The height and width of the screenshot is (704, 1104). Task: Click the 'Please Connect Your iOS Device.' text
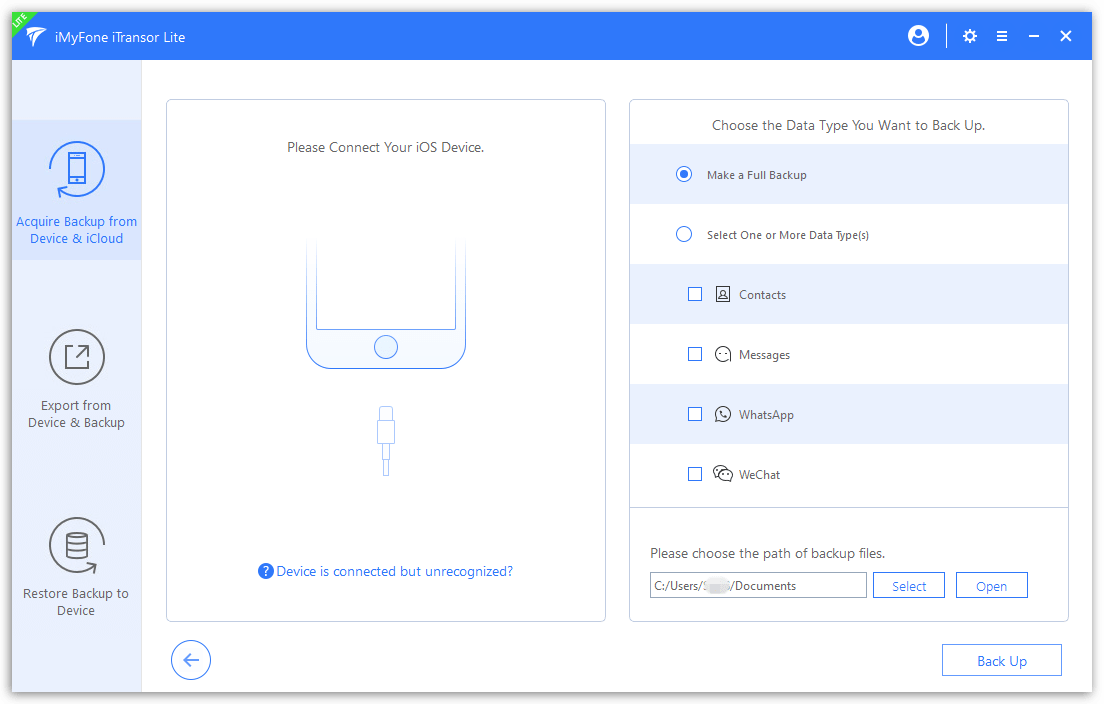(386, 148)
